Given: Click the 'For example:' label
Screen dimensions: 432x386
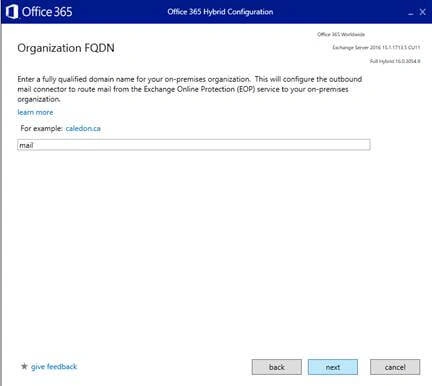Looking at the screenshot, I should coord(42,128).
